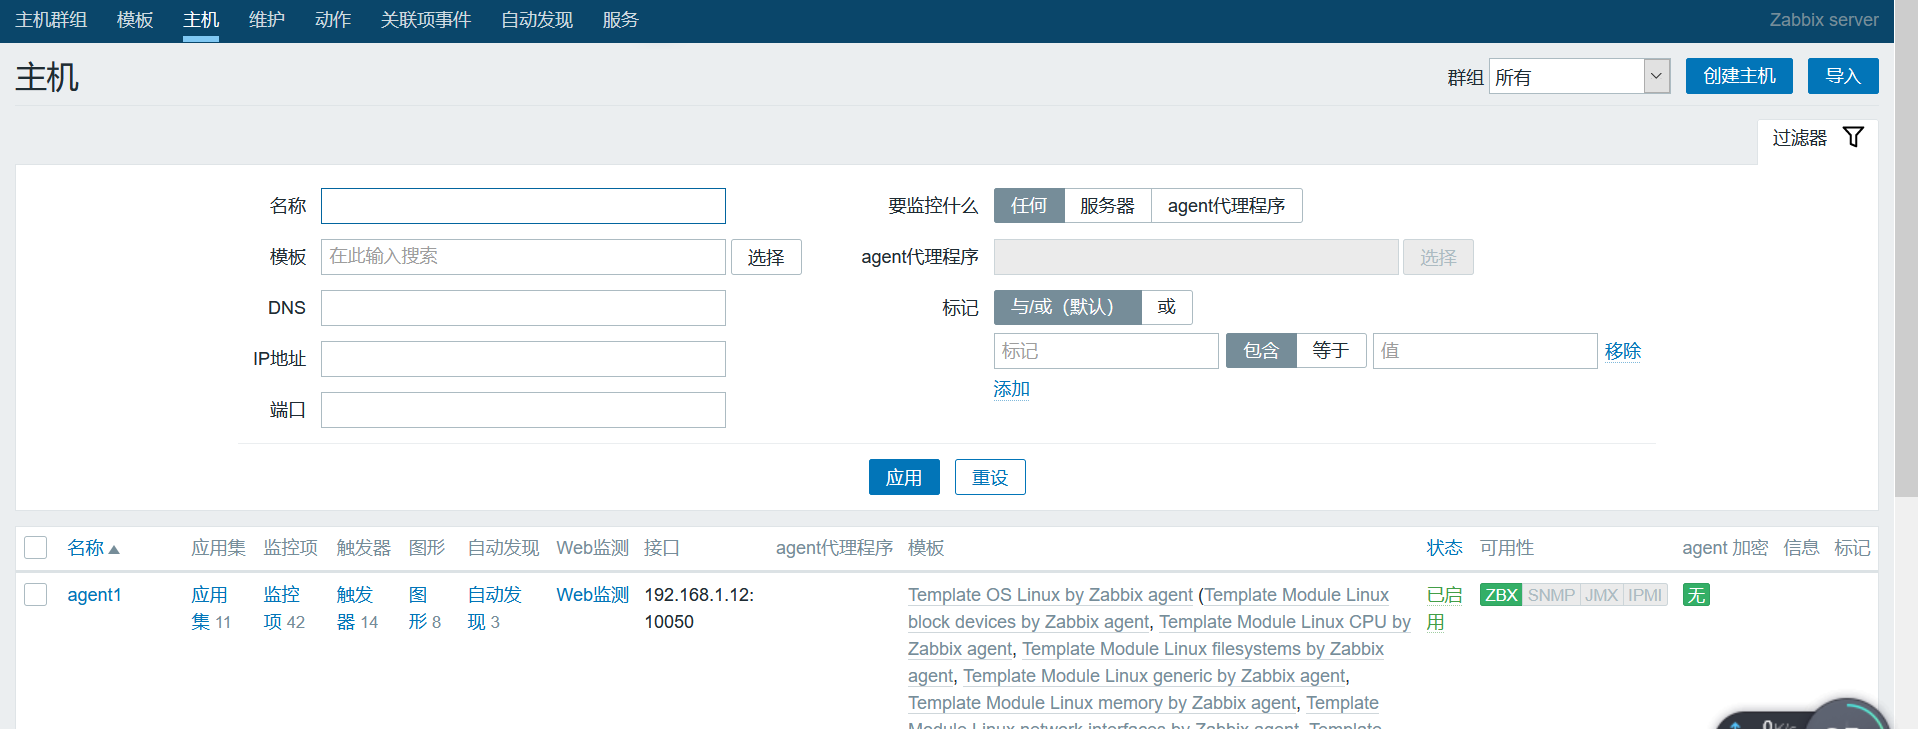Click the 导入 button
This screenshot has width=1918, height=729.
pos(1843,76)
